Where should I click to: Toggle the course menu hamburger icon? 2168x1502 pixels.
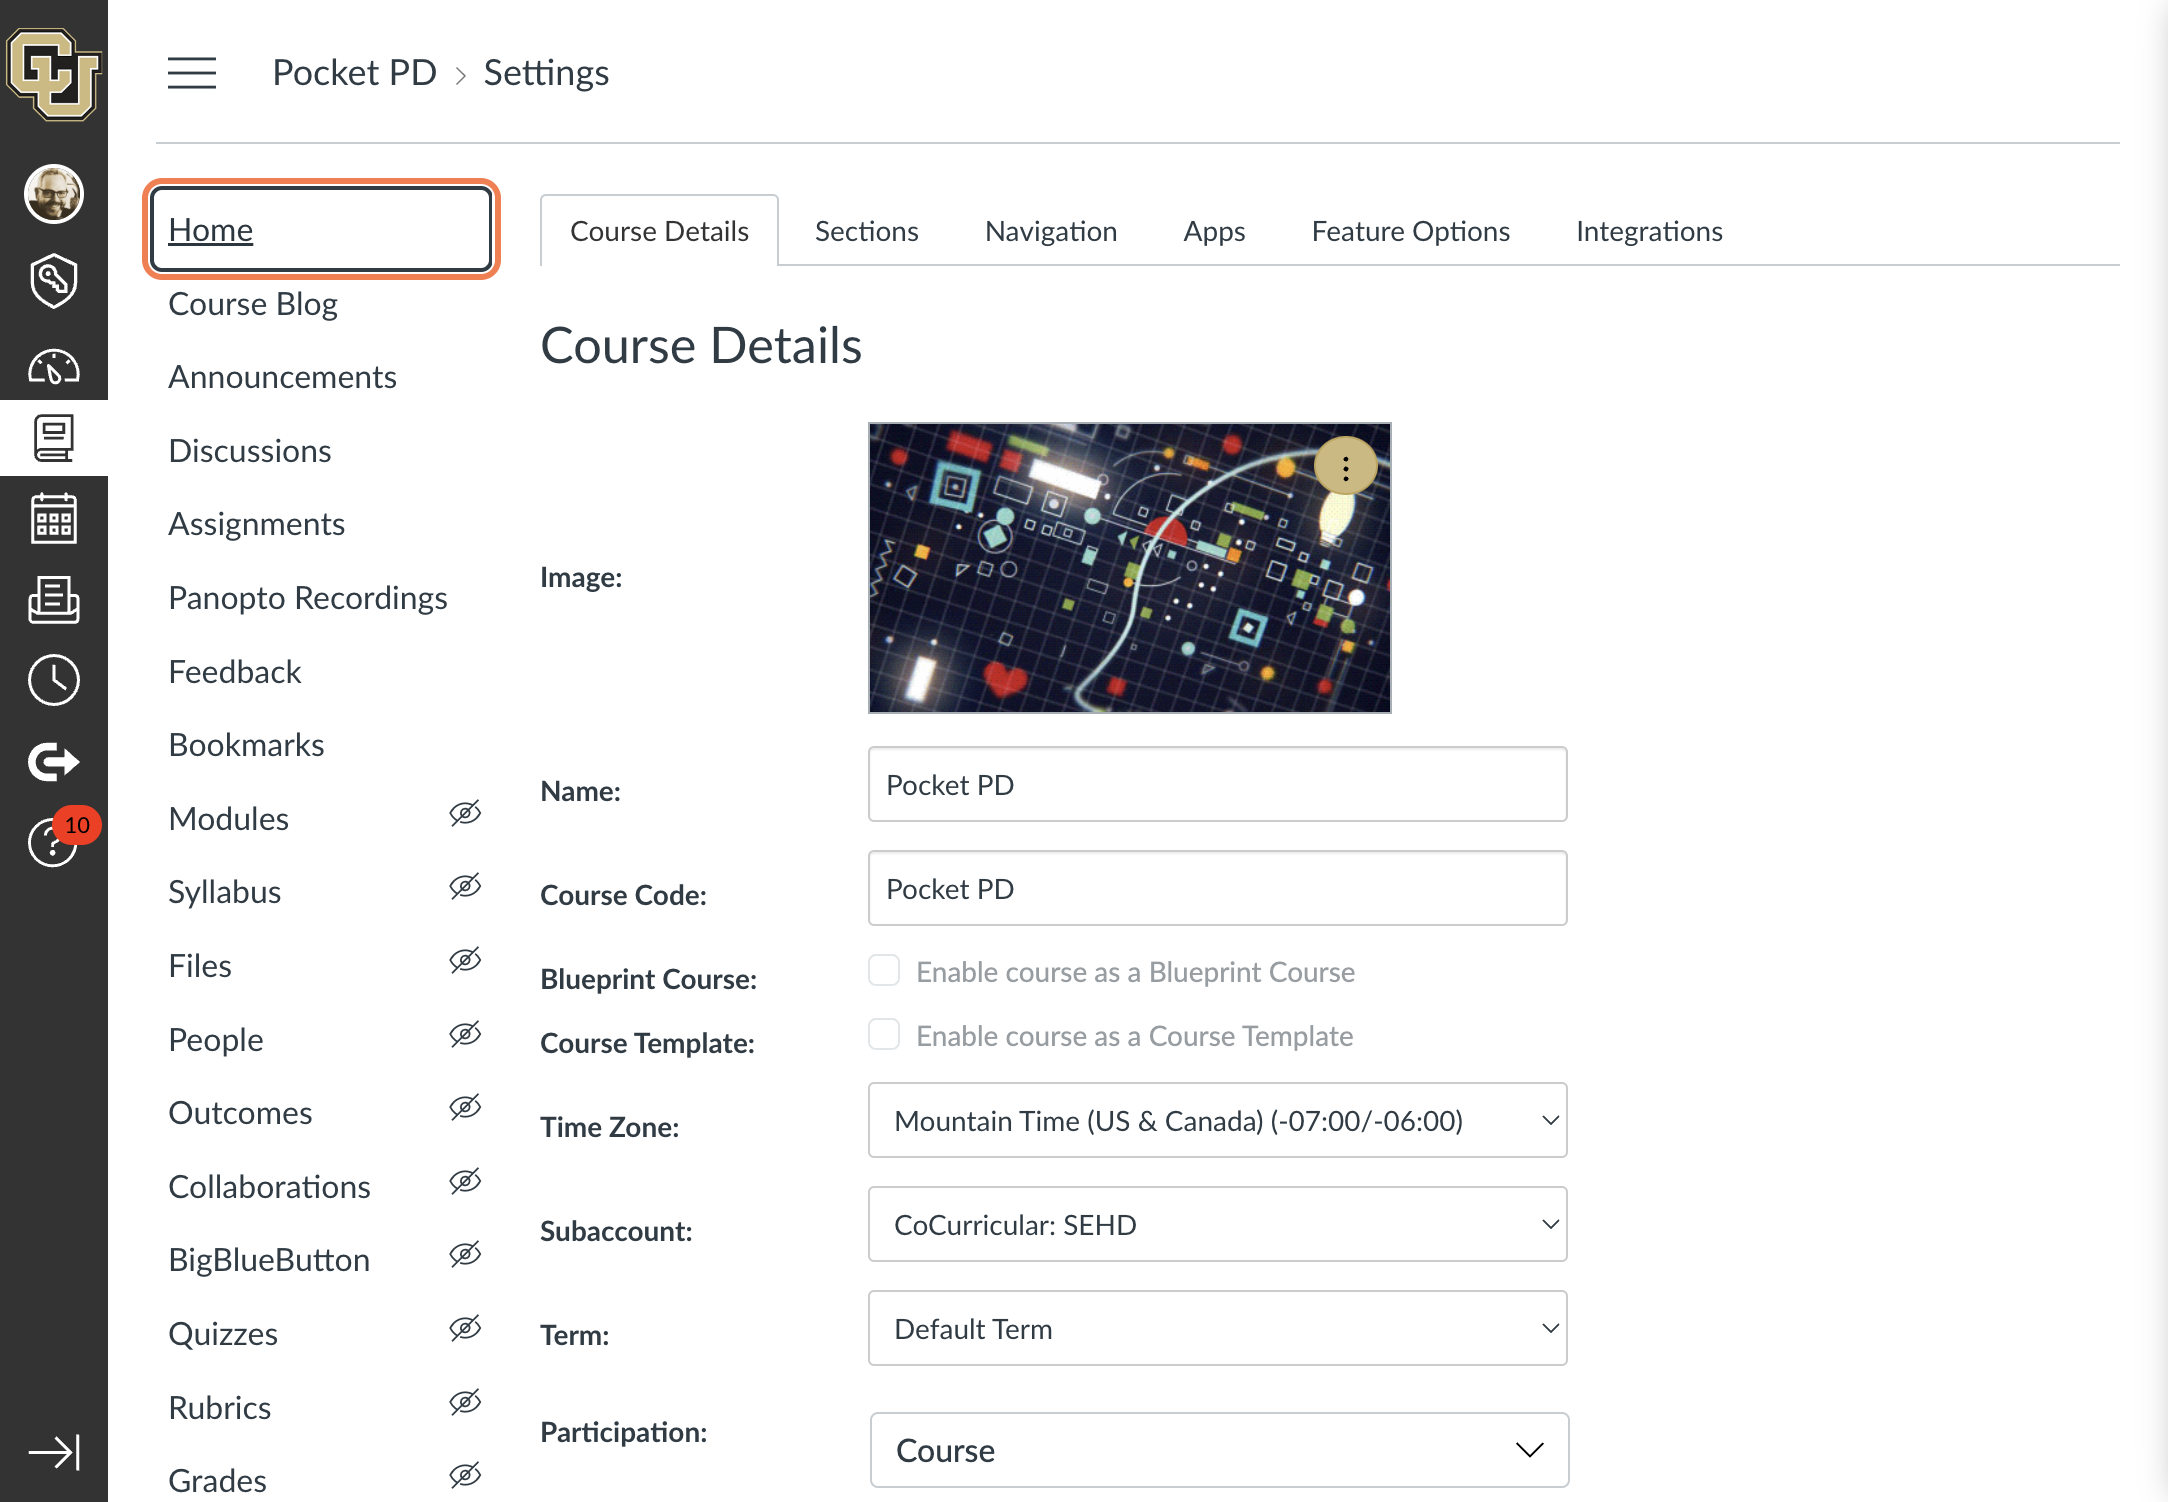click(192, 73)
